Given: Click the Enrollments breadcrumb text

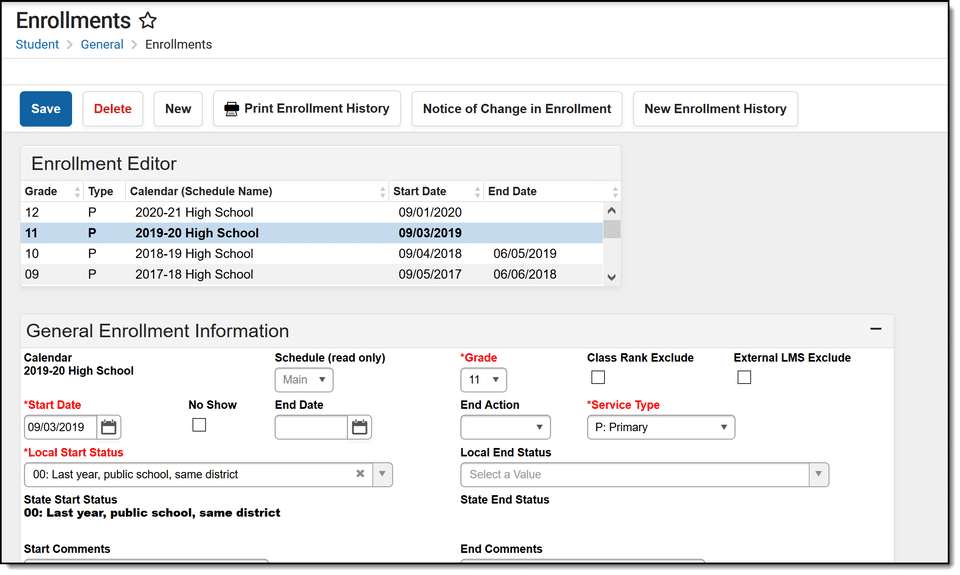Looking at the screenshot, I should pos(178,45).
